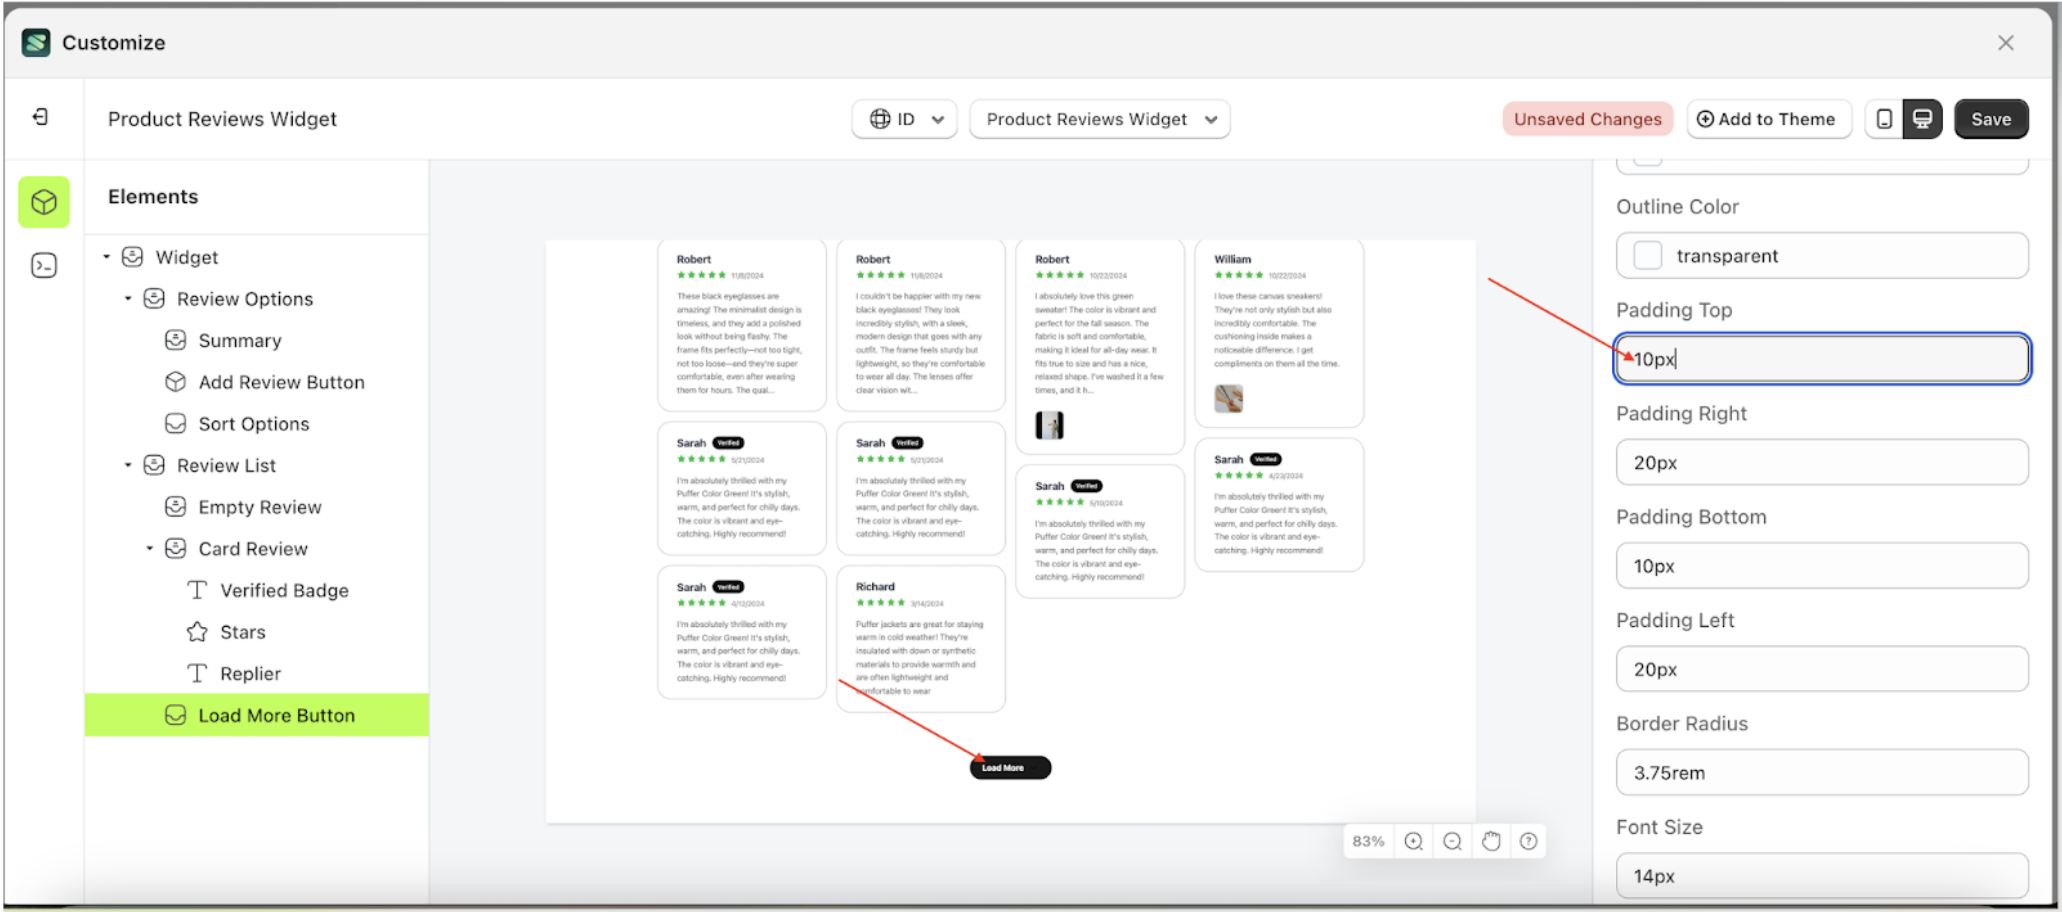Select the Load More Button element
Screen dimensions: 2062x912
pos(276,715)
